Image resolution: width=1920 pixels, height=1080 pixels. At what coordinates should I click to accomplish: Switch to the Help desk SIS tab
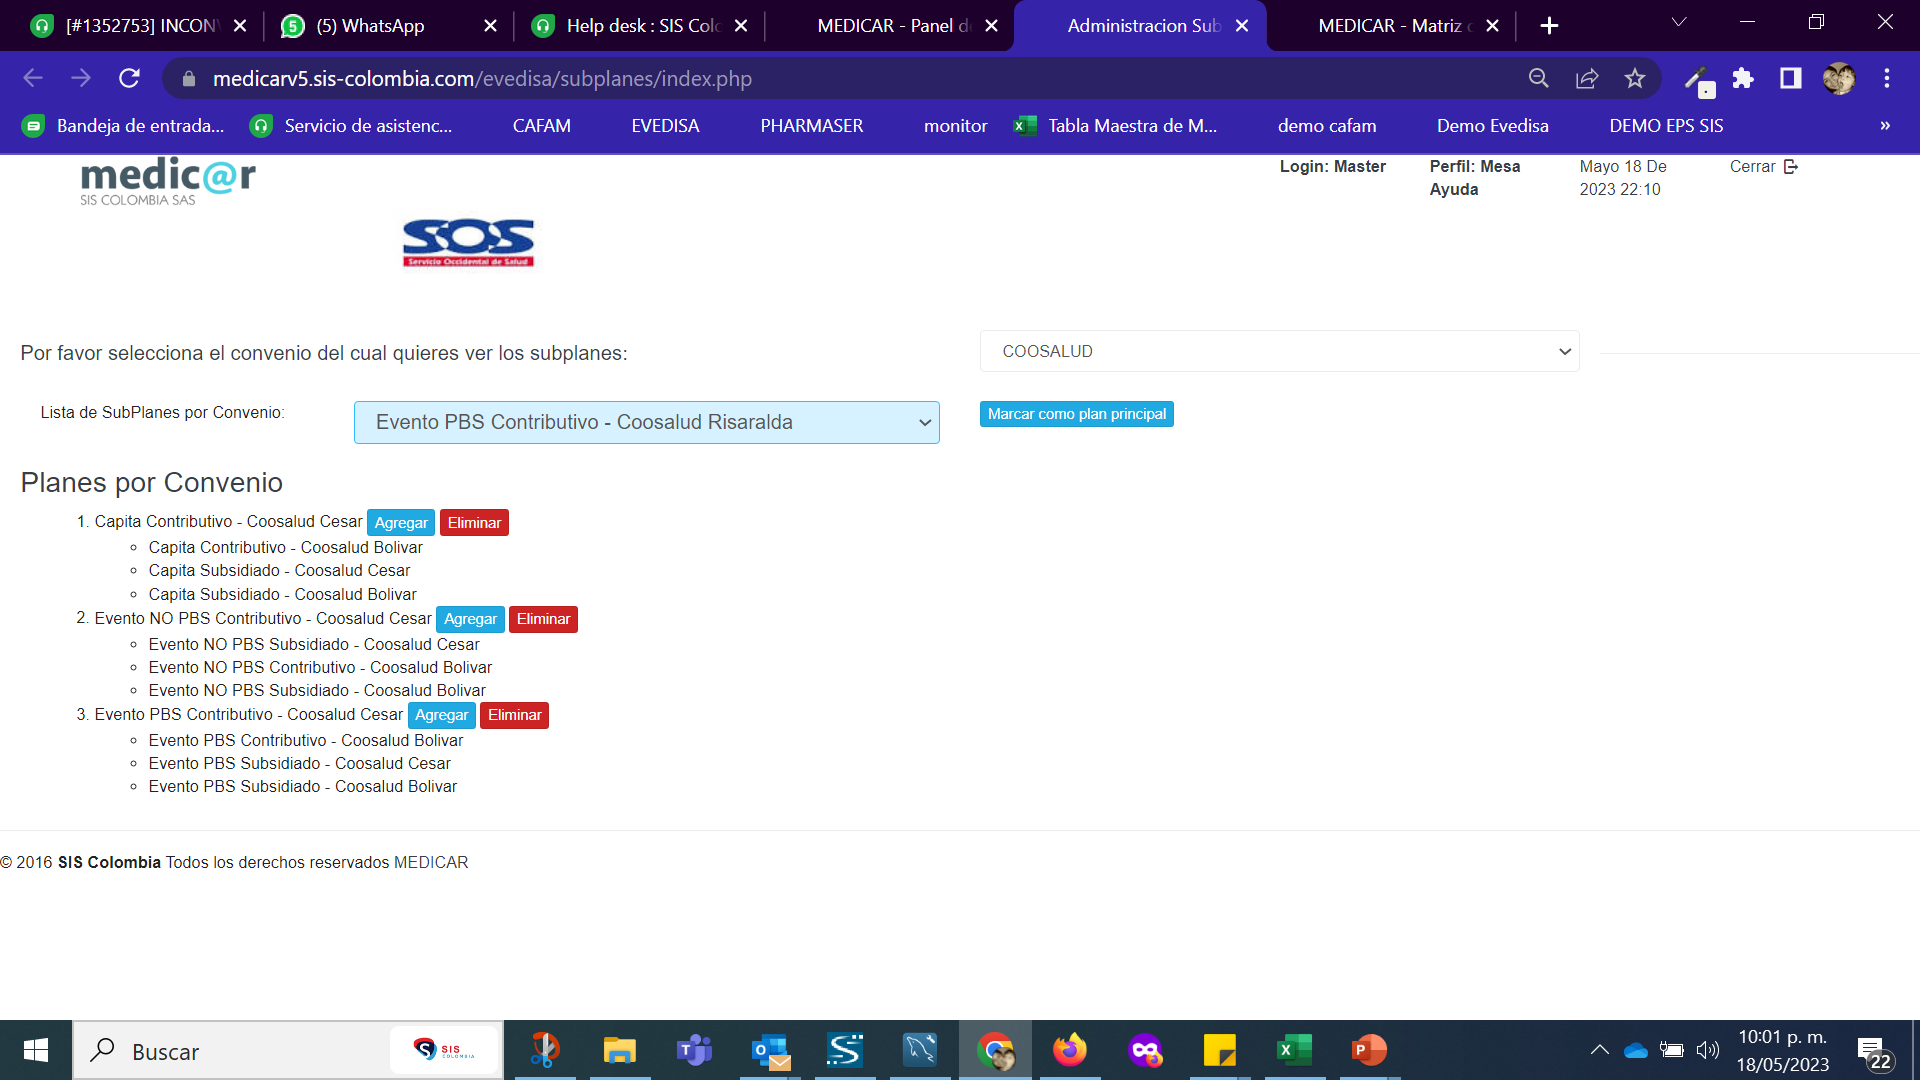pos(640,26)
